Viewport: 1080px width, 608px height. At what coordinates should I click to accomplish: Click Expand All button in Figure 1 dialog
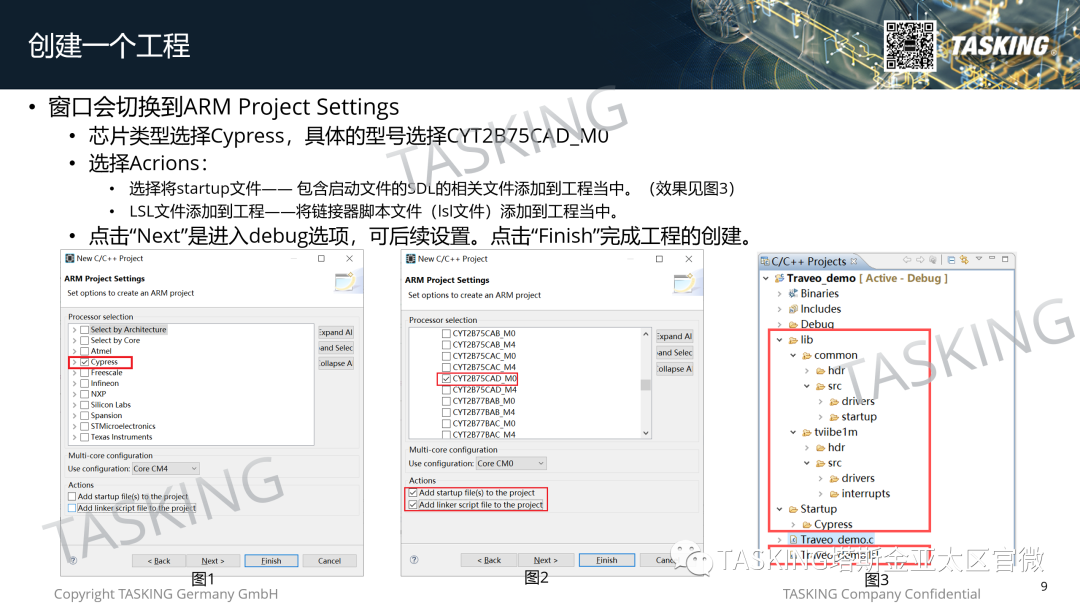[x=336, y=332]
